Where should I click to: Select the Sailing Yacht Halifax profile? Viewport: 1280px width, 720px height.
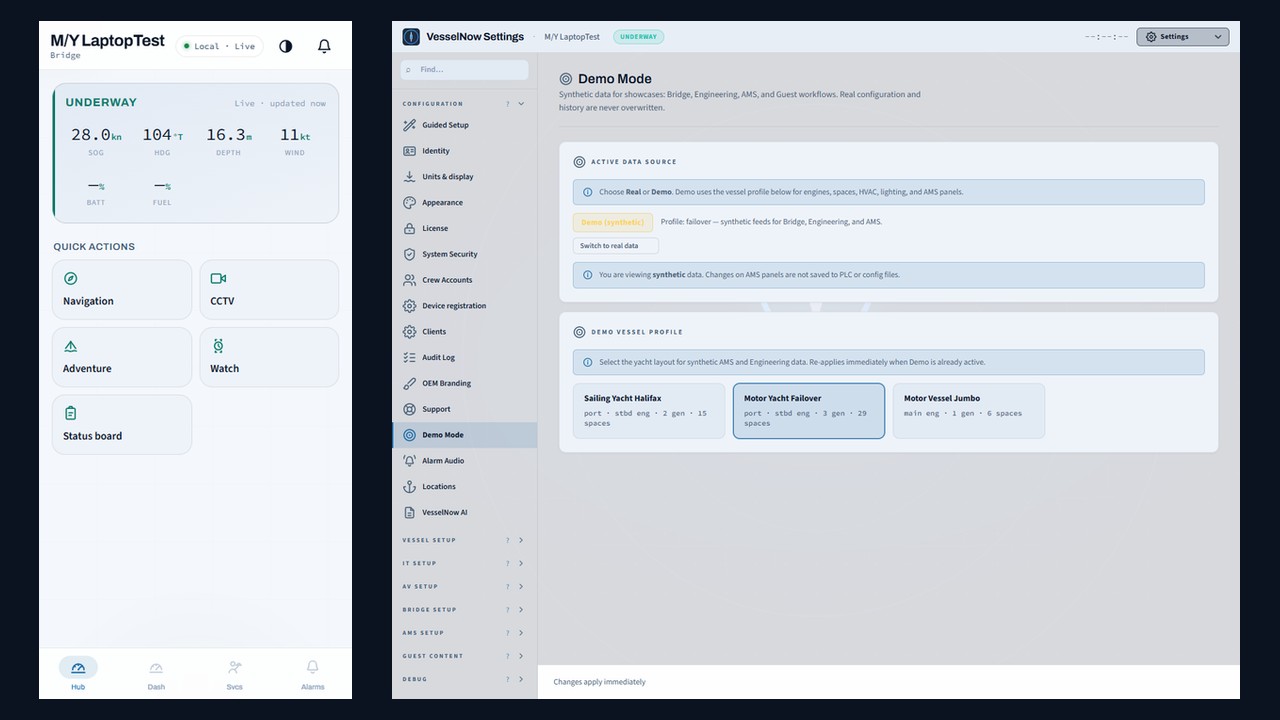(x=649, y=411)
